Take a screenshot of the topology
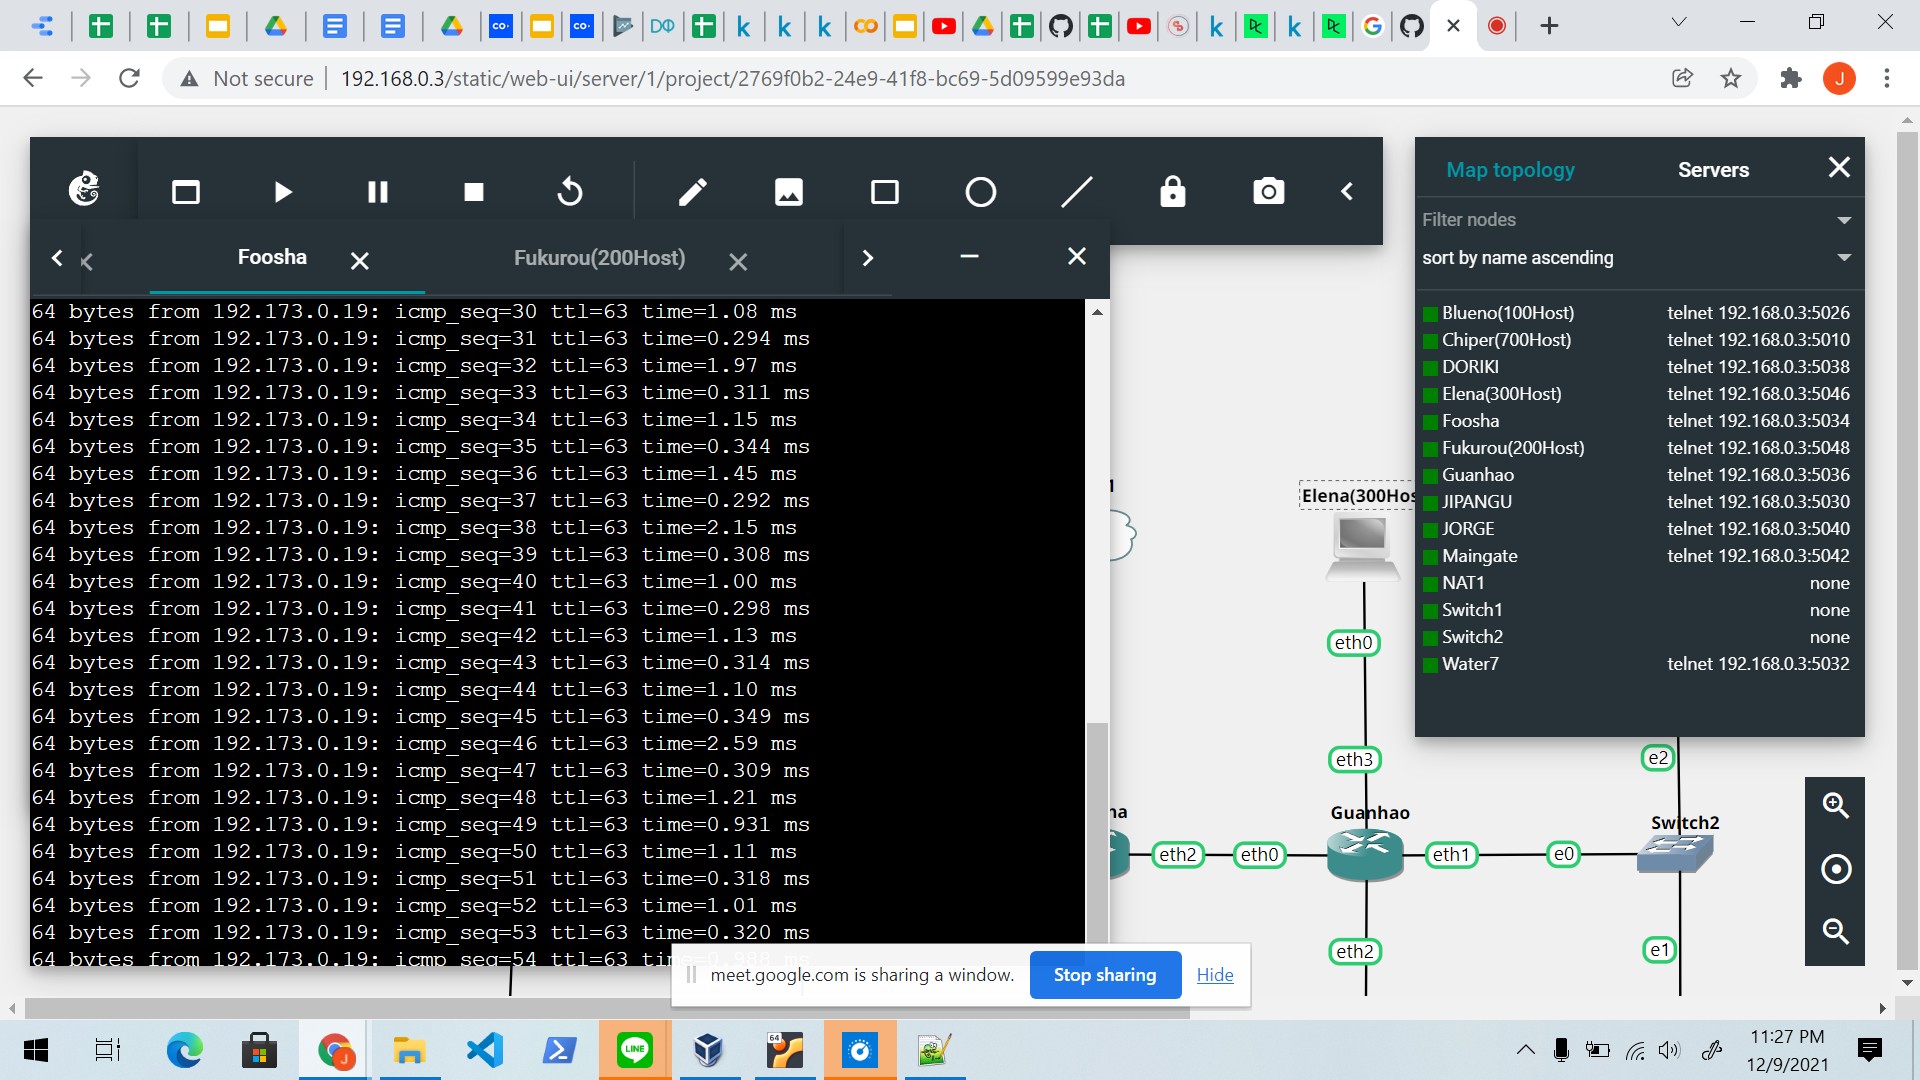Screen dimensions: 1920x1080 pyautogui.click(x=1268, y=191)
